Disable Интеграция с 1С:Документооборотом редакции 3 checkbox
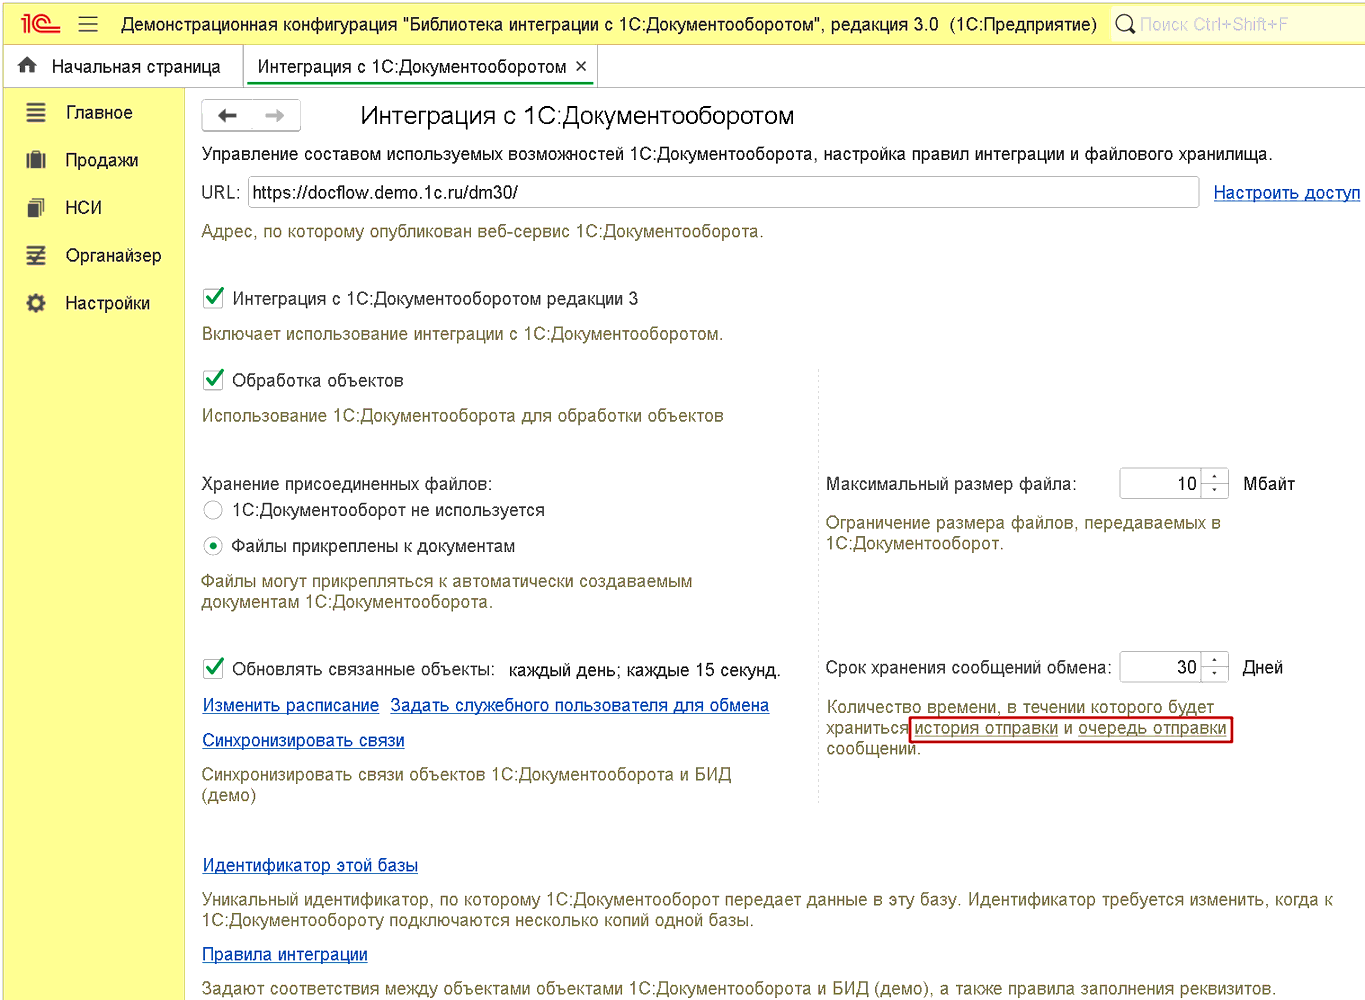Screen dimensions: 1365x1000 pos(213,297)
